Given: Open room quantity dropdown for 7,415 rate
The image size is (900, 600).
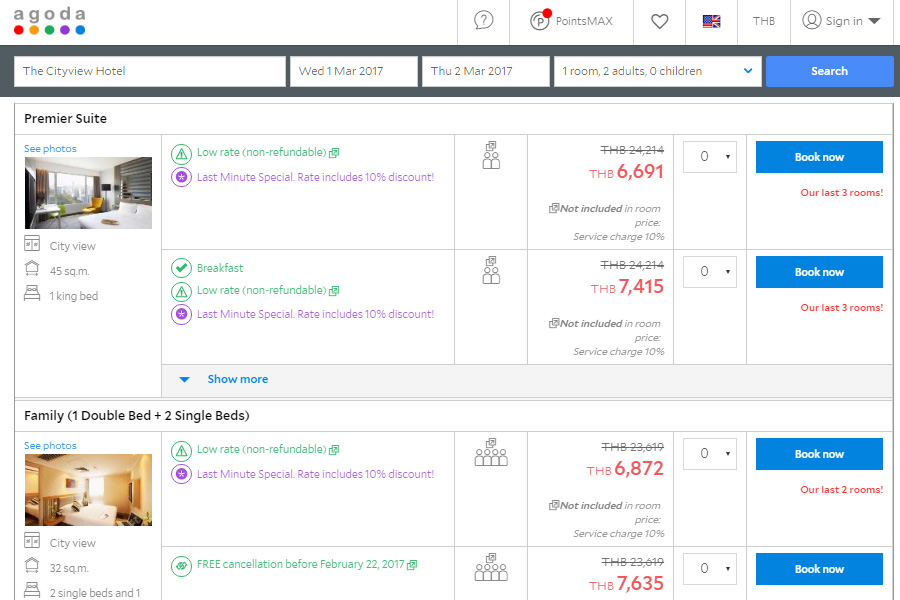Looking at the screenshot, I should click(710, 272).
